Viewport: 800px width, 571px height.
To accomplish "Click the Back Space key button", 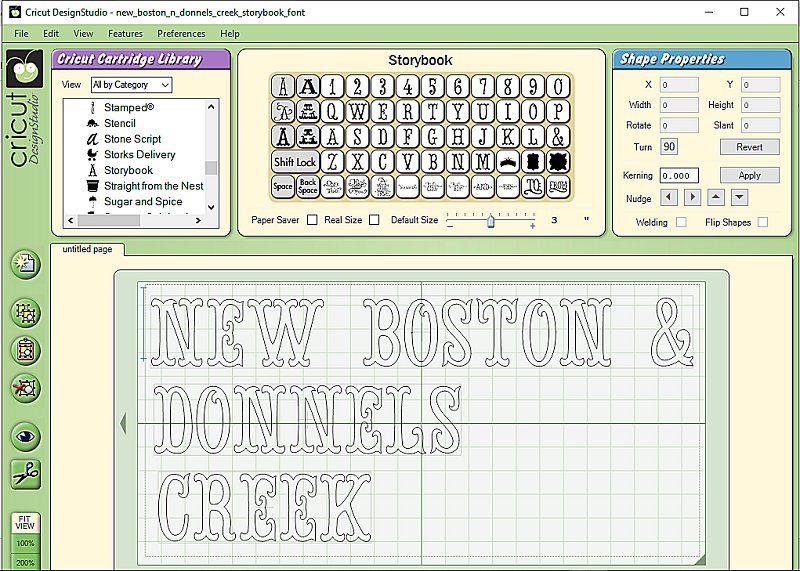I will coord(308,187).
